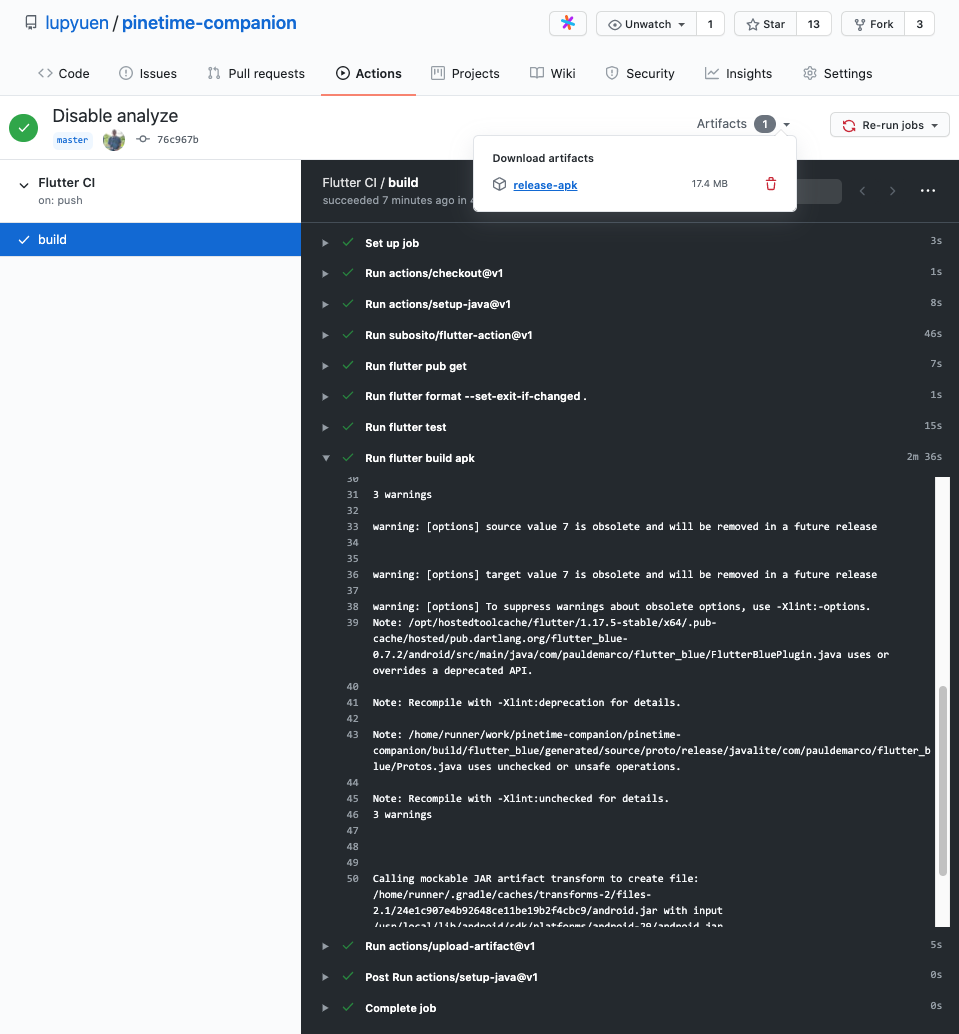Switch to the Pull requests tab

click(x=256, y=73)
